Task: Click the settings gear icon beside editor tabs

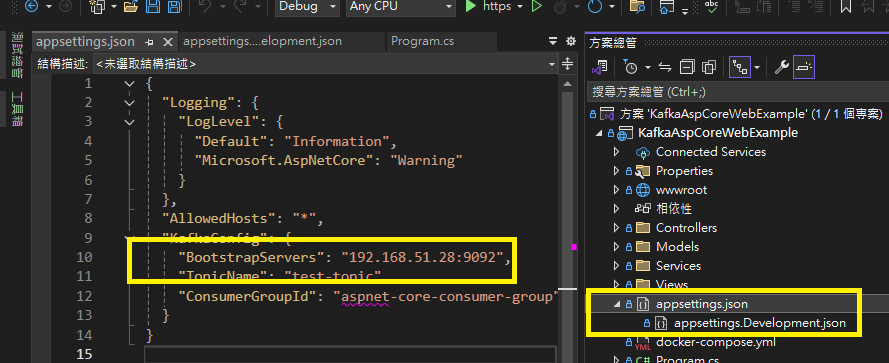Action: pyautogui.click(x=571, y=41)
